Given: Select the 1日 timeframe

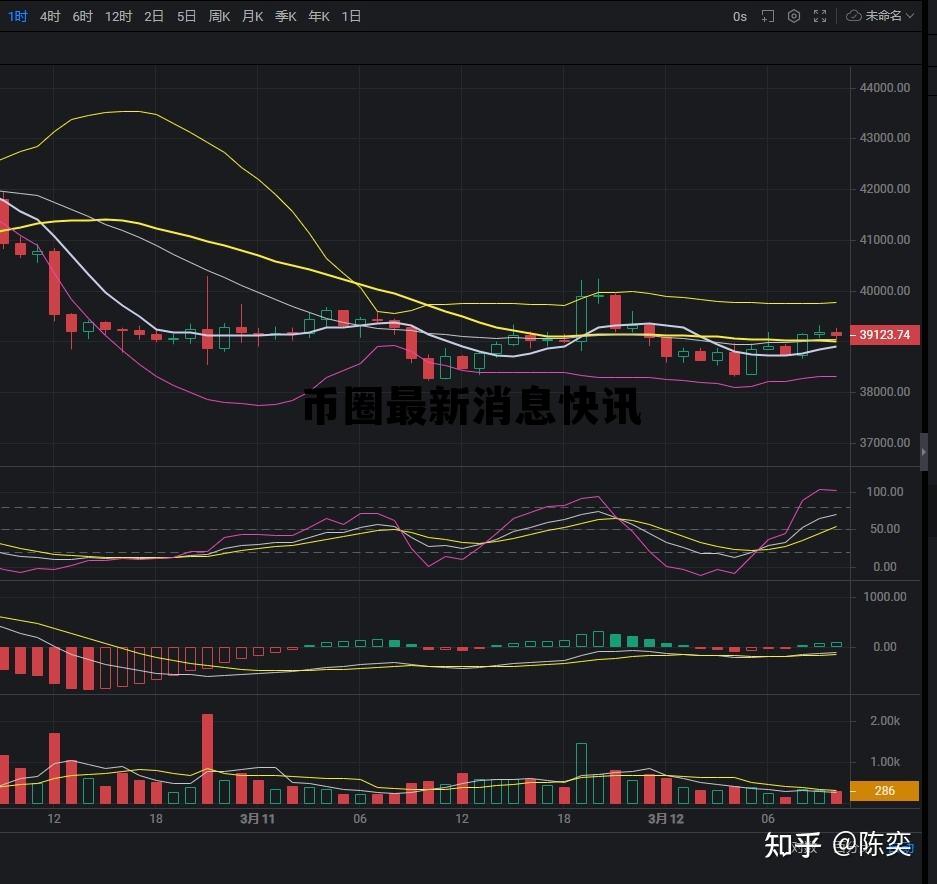Looking at the screenshot, I should coord(351,16).
